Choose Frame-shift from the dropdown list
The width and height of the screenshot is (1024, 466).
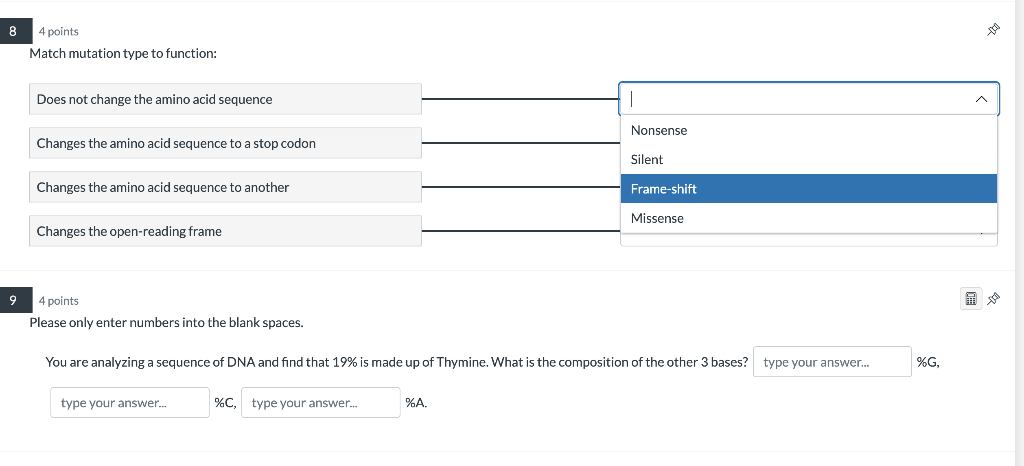[808, 189]
